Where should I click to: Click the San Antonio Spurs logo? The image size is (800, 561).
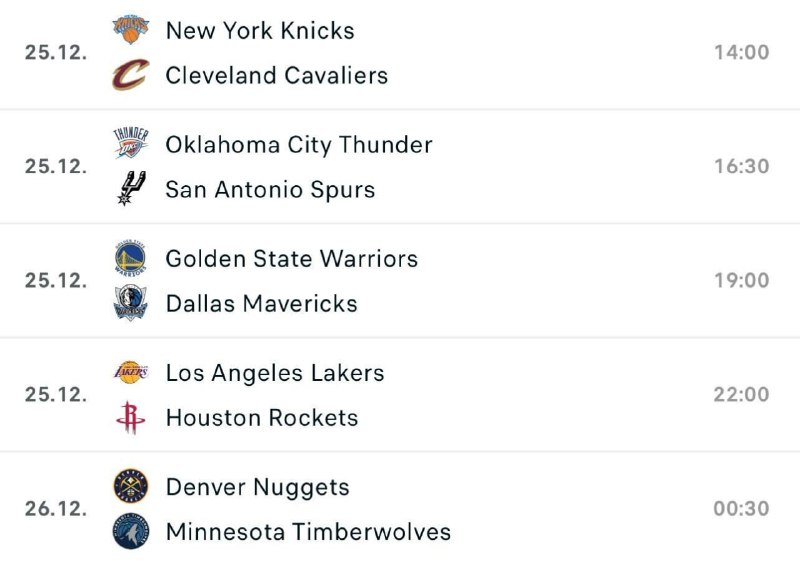click(x=130, y=189)
